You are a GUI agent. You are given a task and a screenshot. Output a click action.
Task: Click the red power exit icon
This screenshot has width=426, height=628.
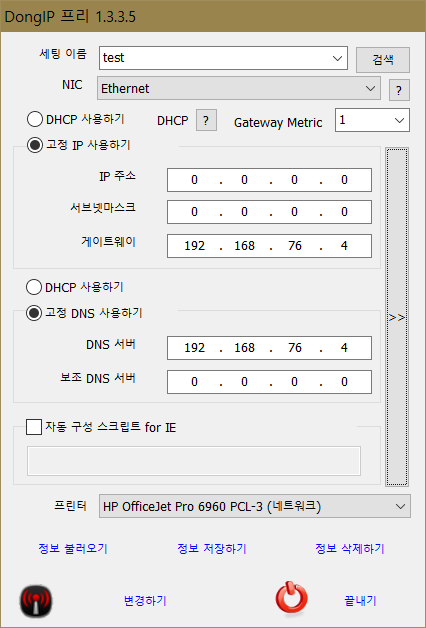[291, 600]
